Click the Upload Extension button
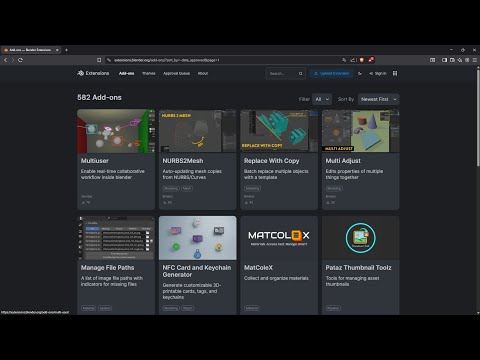 [x=331, y=73]
